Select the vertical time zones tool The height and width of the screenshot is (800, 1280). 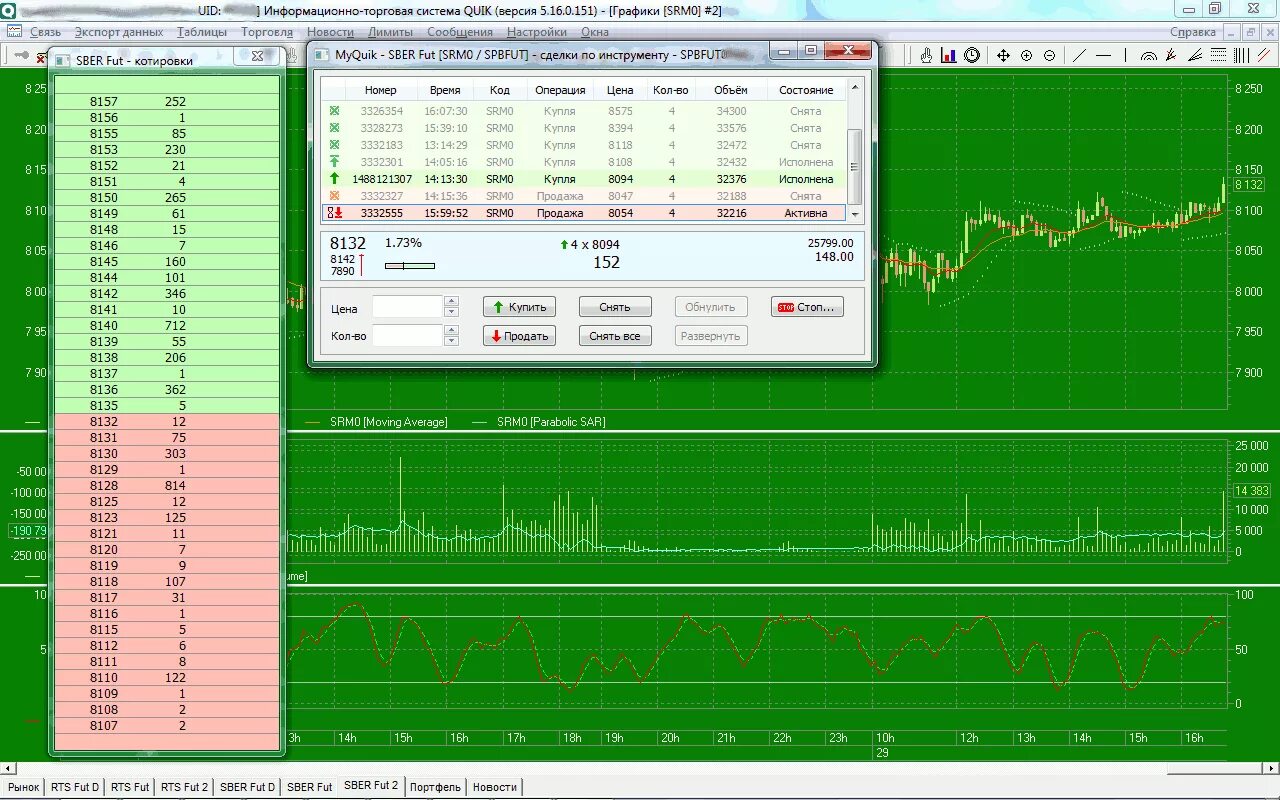1242,55
